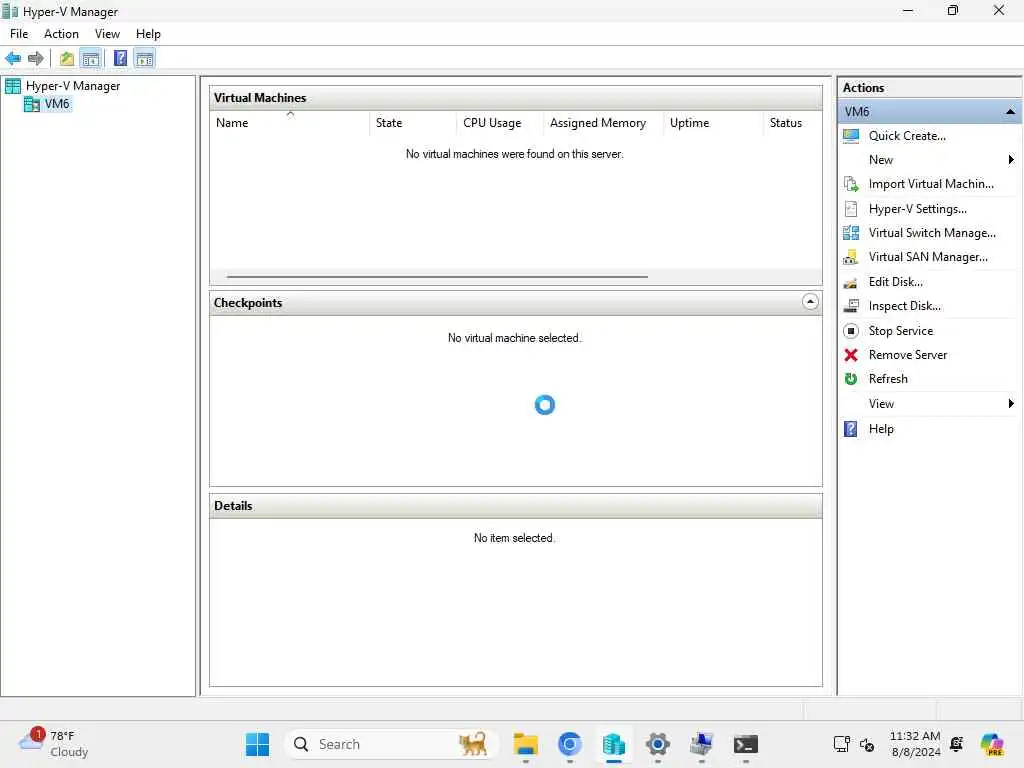The image size is (1024, 768).
Task: Toggle the Show/Hide Console Tree icon
Action: pos(91,59)
